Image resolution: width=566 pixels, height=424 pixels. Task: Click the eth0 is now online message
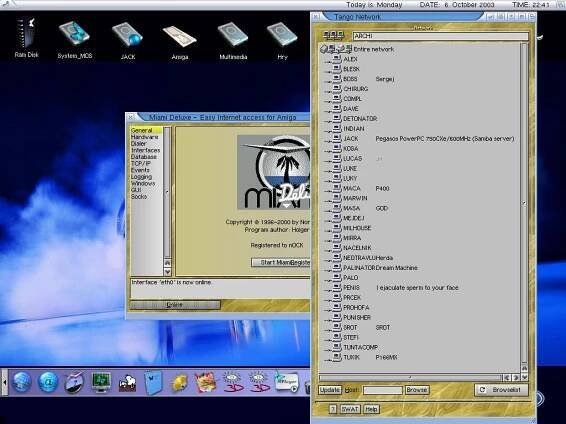171,282
